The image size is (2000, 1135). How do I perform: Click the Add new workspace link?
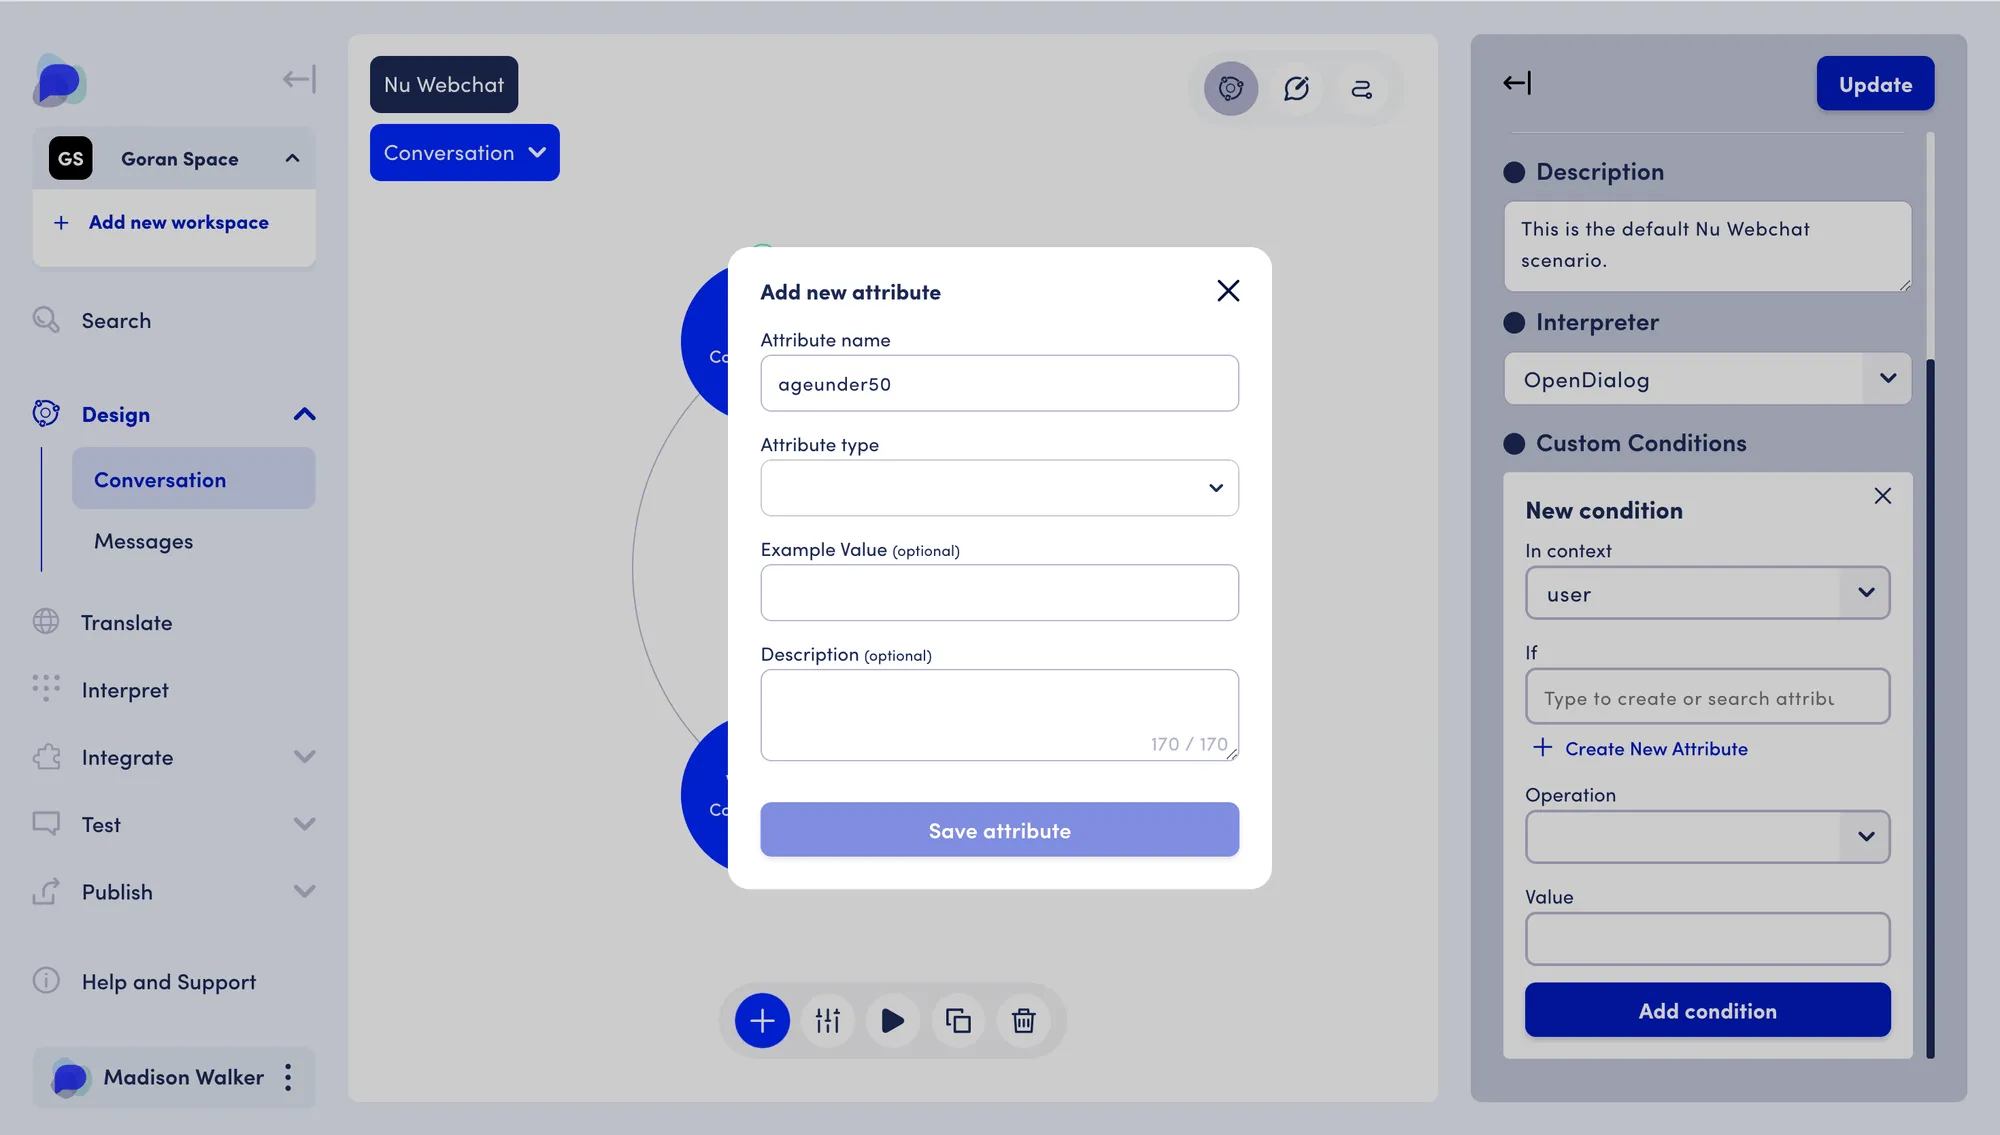click(179, 222)
